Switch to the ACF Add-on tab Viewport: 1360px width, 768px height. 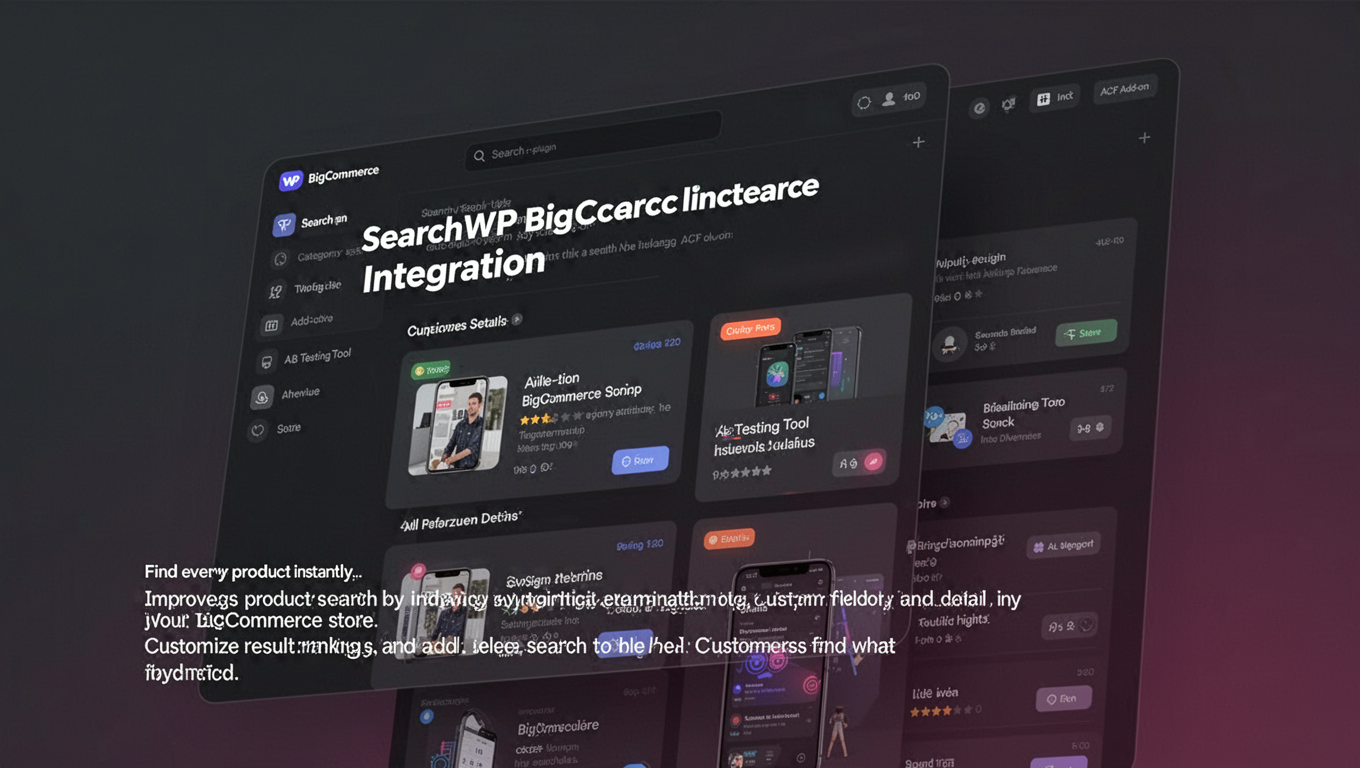pos(1124,89)
